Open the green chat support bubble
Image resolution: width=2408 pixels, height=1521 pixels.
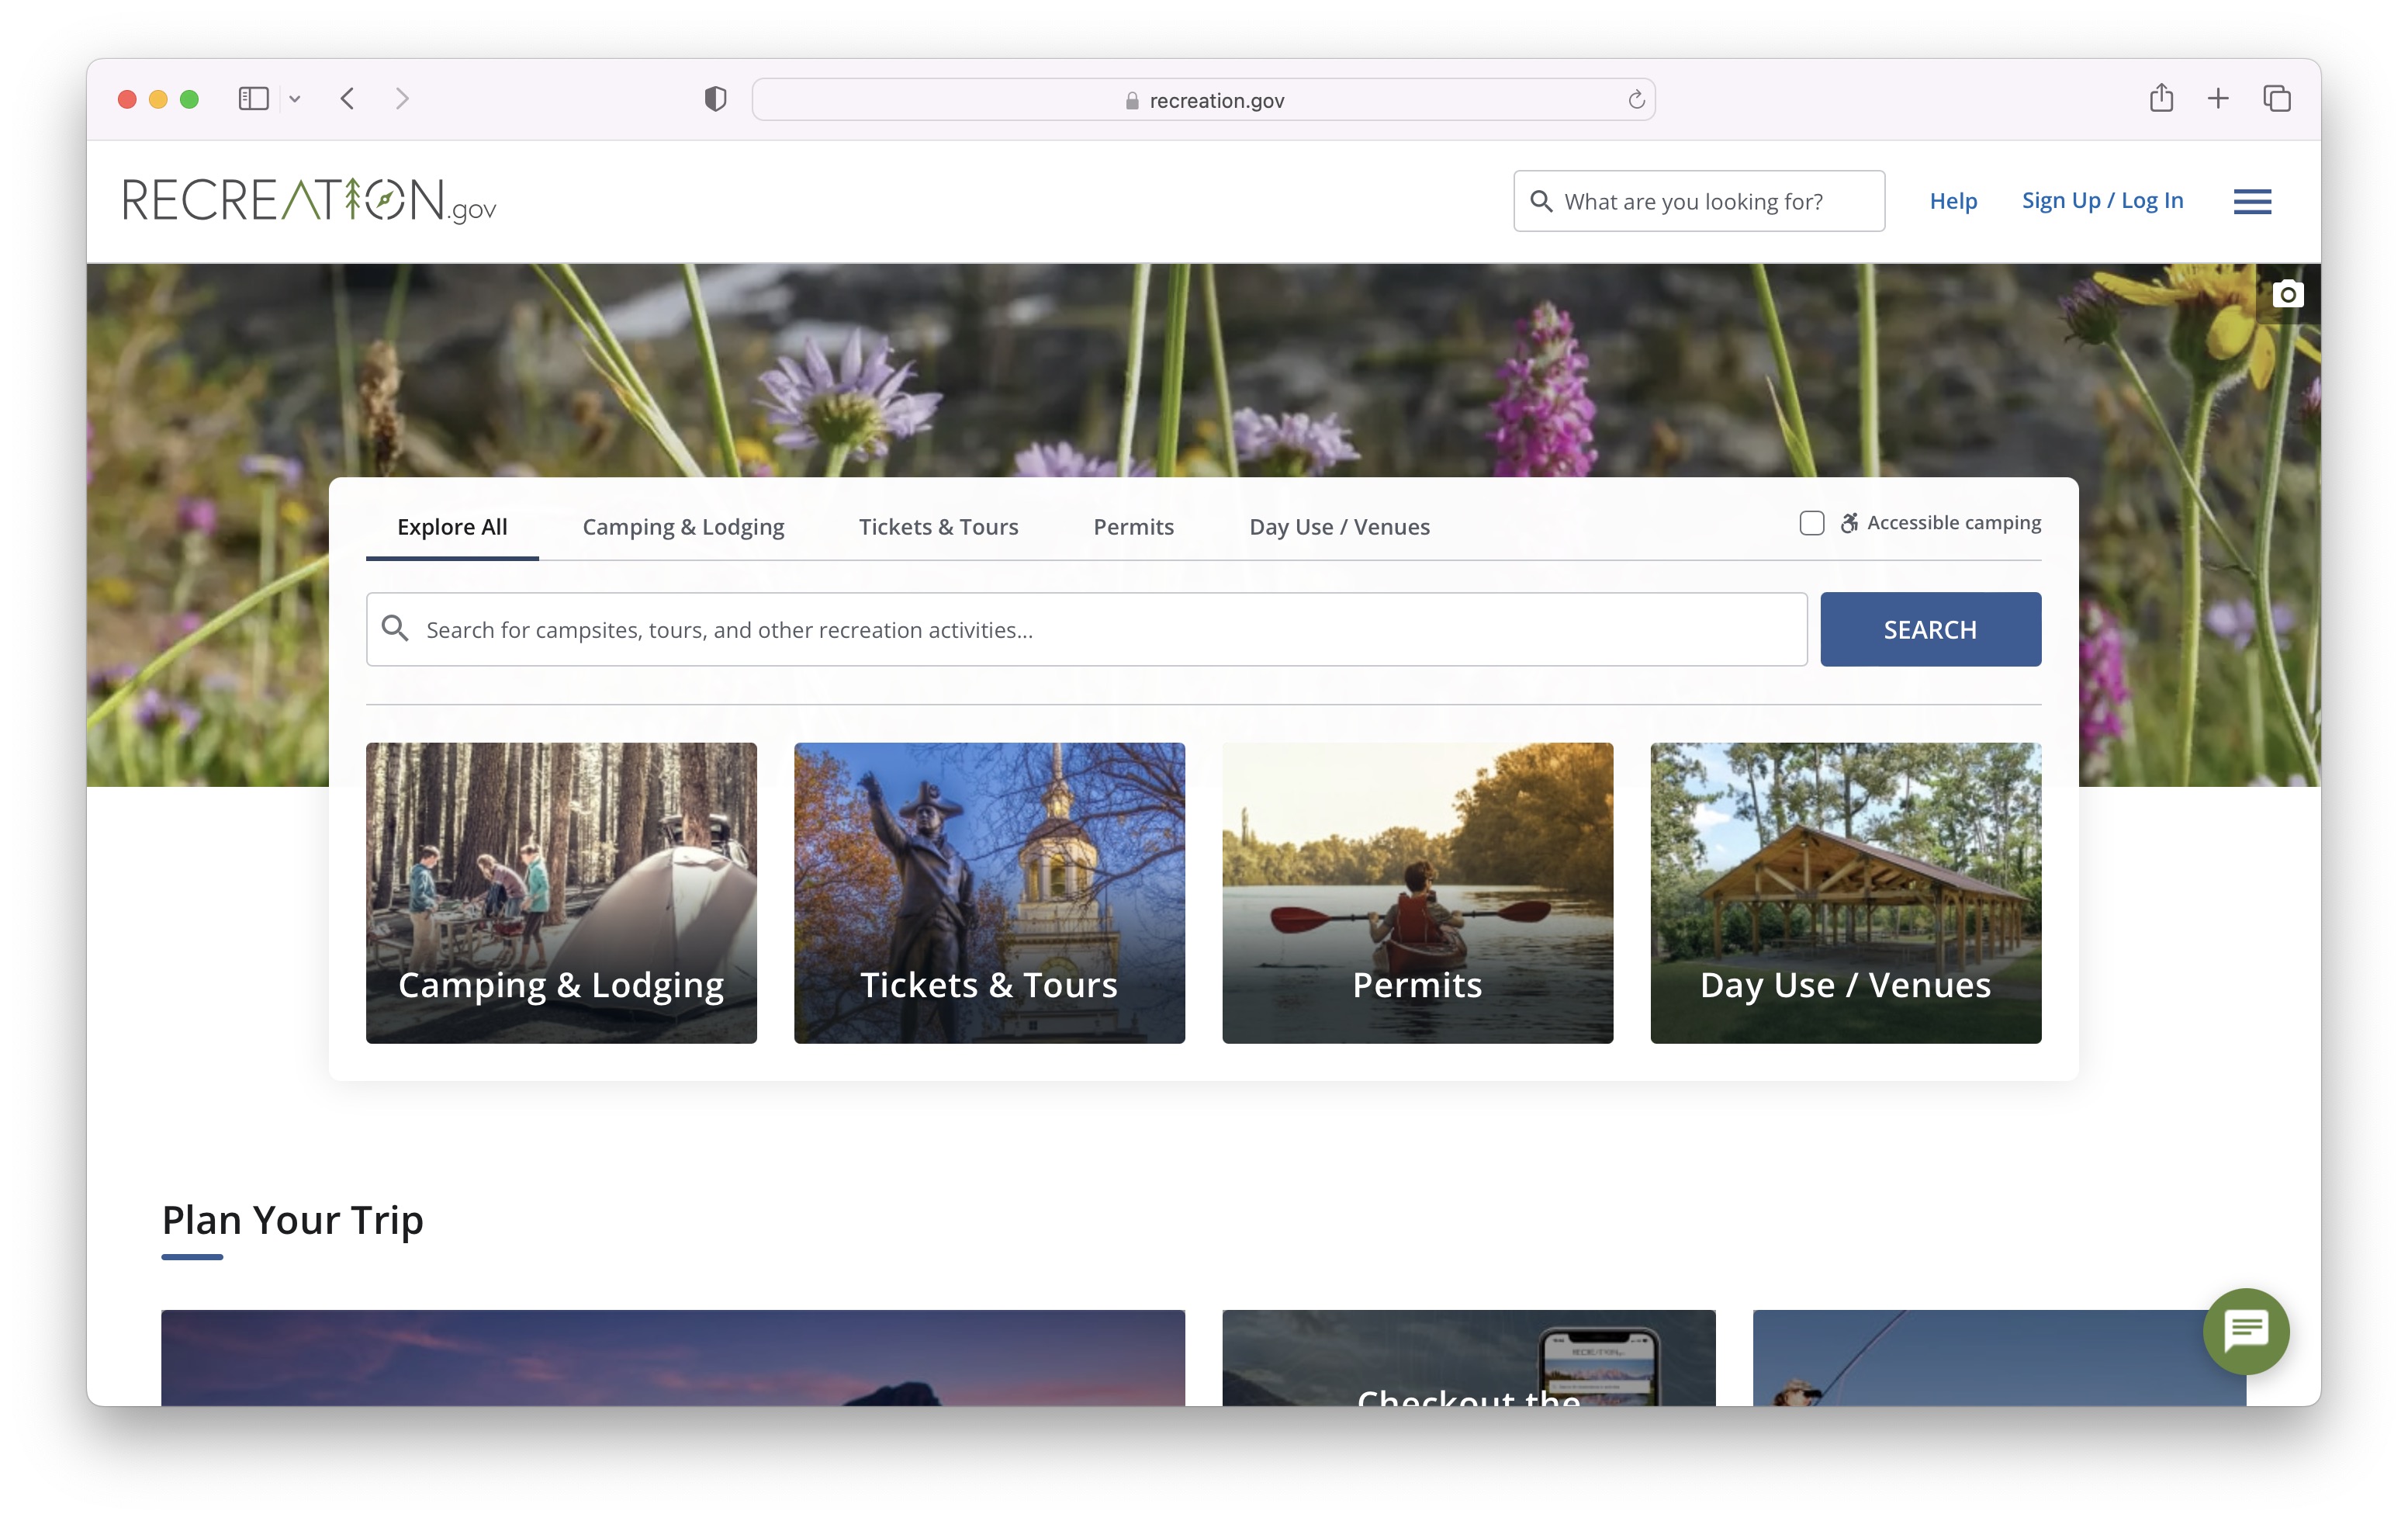[x=2245, y=1330]
